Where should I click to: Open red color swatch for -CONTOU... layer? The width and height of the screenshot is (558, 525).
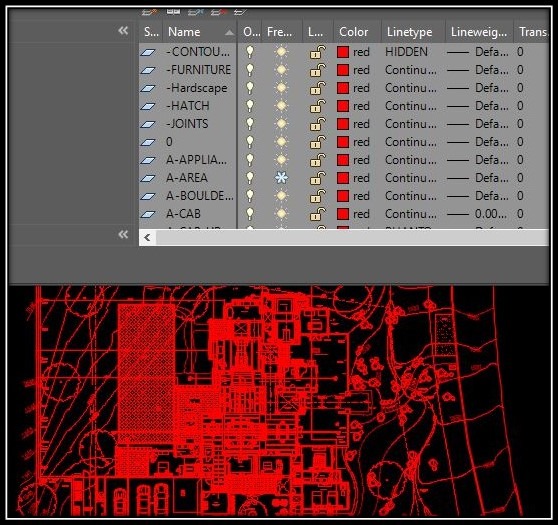point(343,52)
